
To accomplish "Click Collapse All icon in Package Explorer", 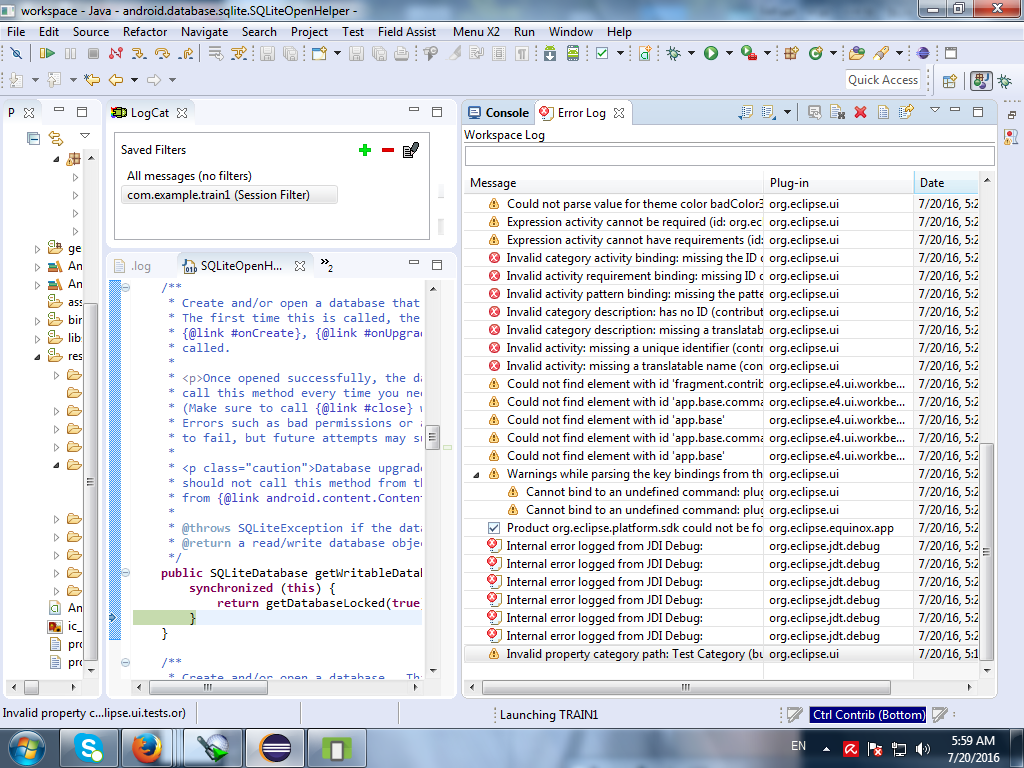I will [x=34, y=138].
